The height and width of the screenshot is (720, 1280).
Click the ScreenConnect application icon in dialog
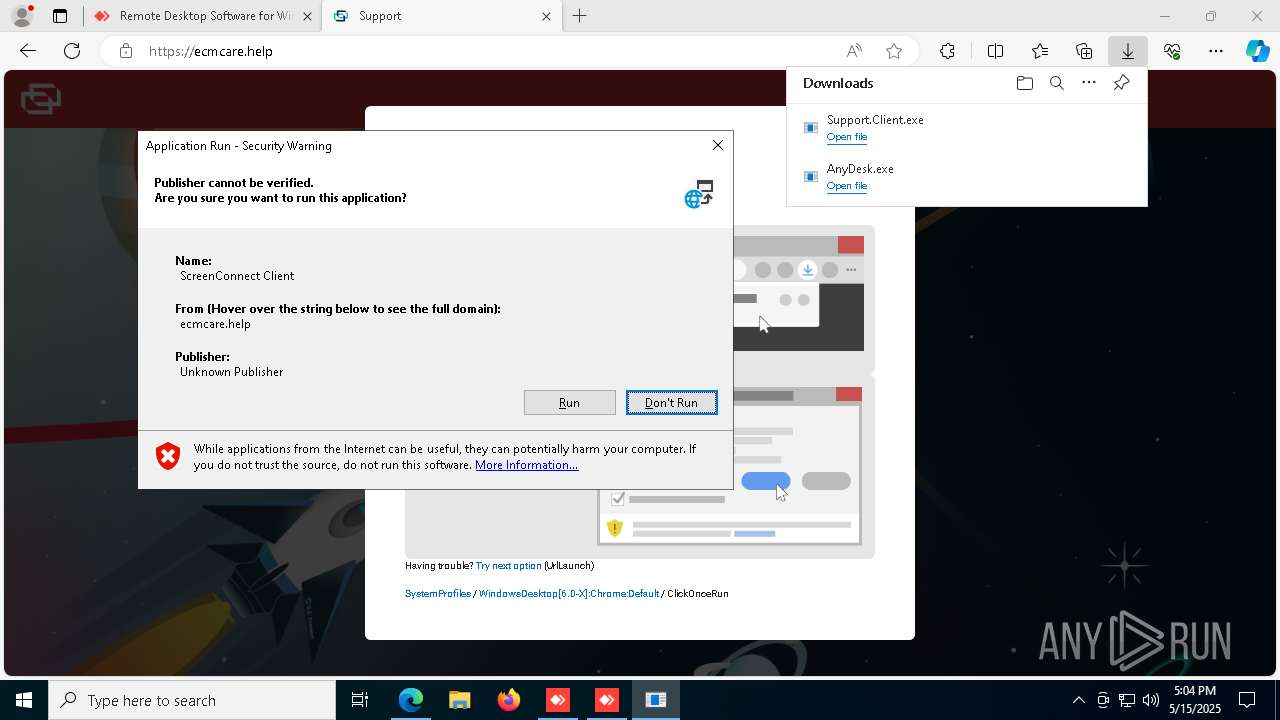(699, 193)
